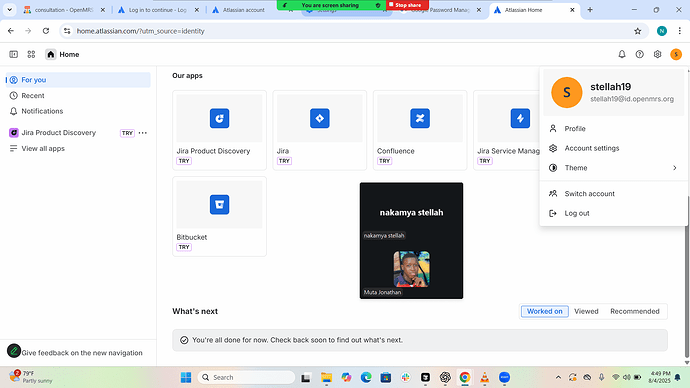Launch VLC from the taskbar

(484, 377)
